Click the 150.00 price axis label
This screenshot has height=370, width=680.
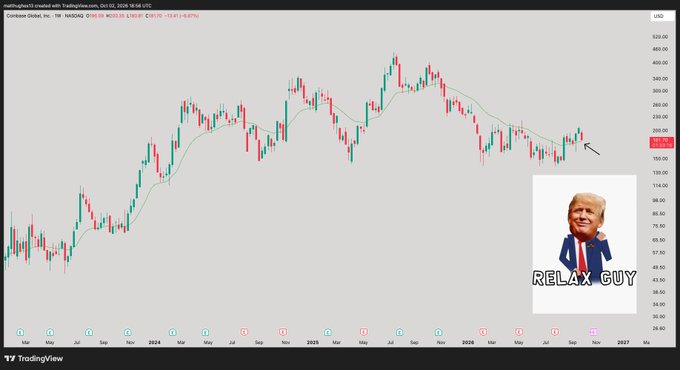[660, 159]
